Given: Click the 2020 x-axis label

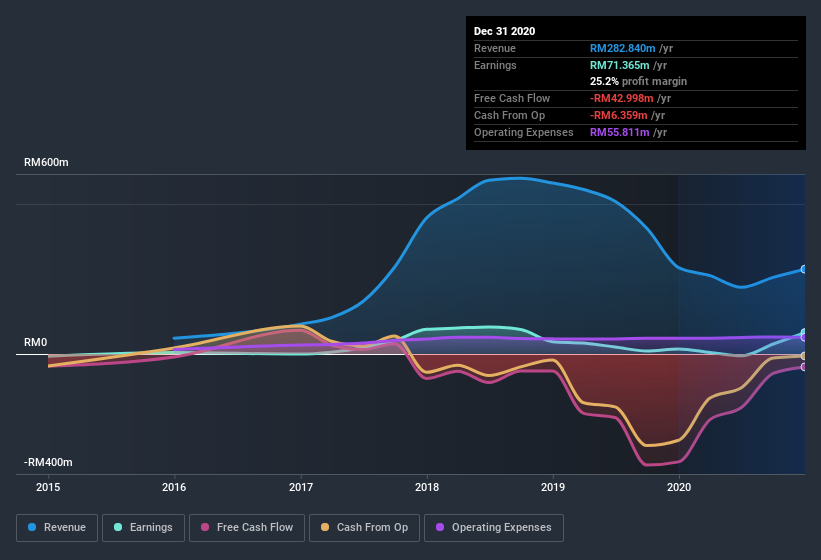Looking at the screenshot, I should pyautogui.click(x=679, y=487).
